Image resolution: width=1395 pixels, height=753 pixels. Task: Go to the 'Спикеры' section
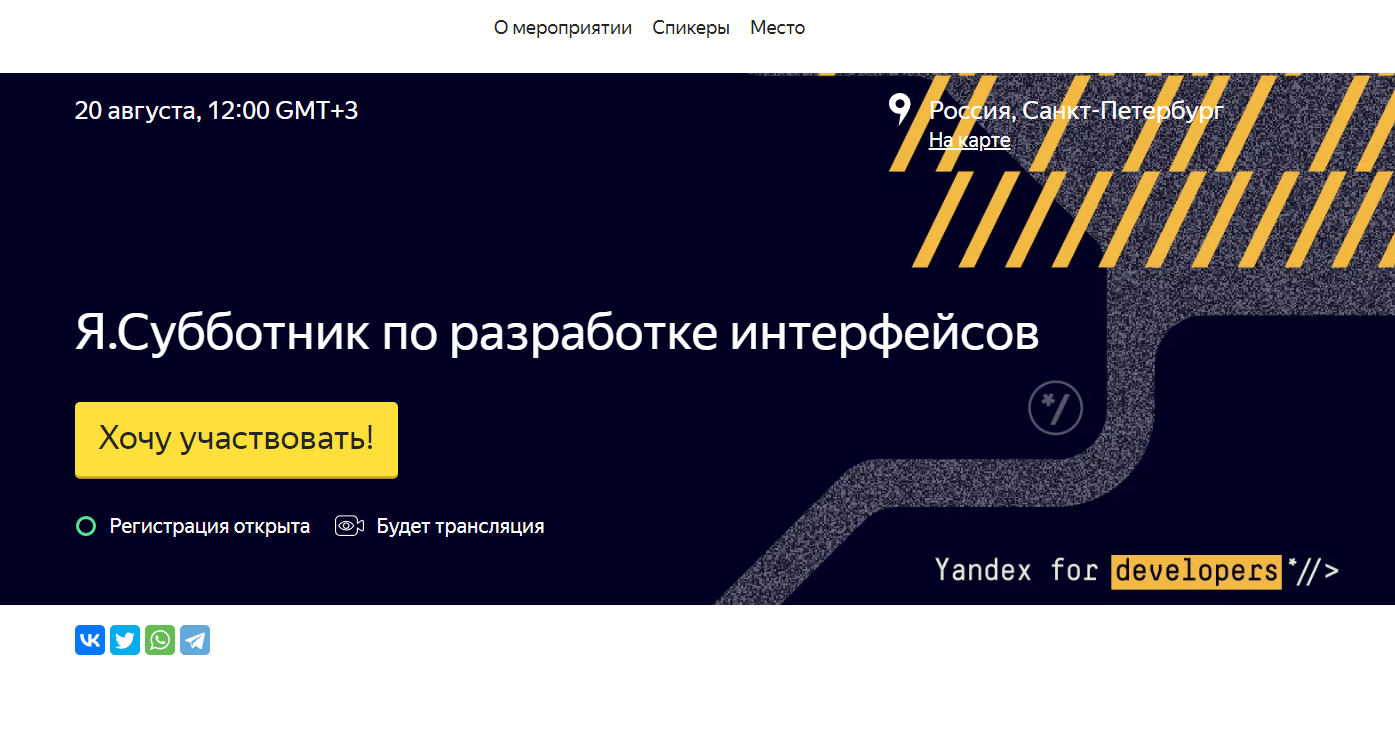click(x=691, y=28)
